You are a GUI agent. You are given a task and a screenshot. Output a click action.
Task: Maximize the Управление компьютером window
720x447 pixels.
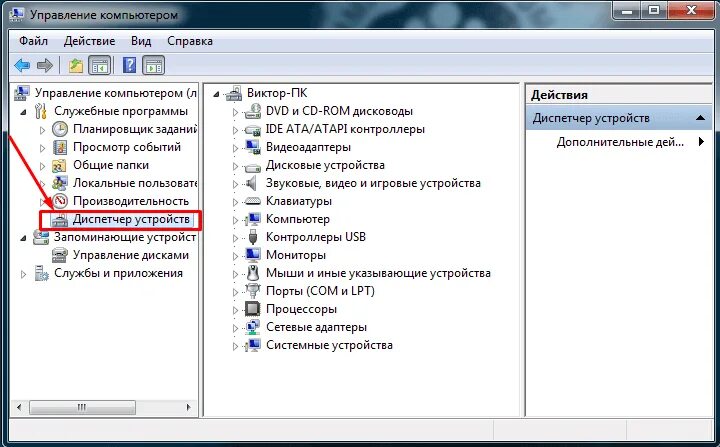654,11
